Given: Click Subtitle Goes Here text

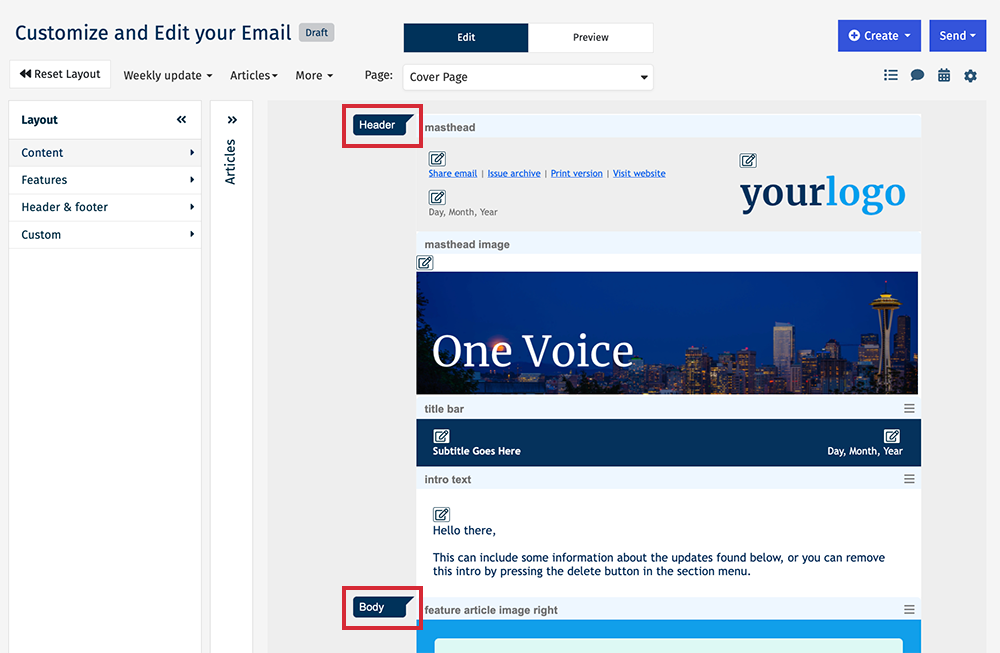Looking at the screenshot, I should click(x=476, y=451).
